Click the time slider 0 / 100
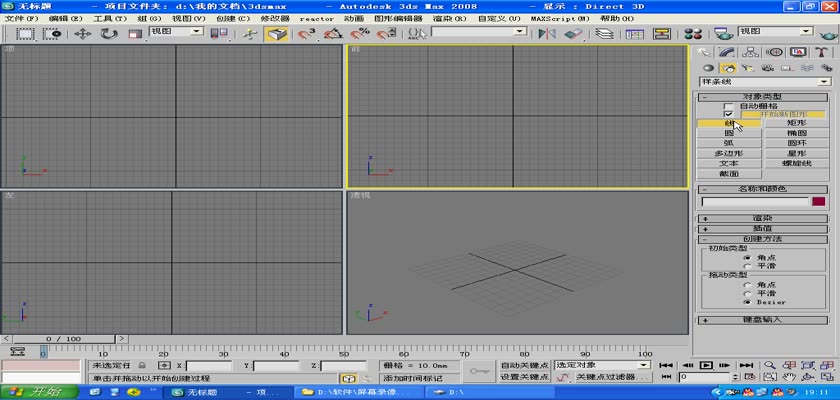840x400 pixels. click(63, 339)
